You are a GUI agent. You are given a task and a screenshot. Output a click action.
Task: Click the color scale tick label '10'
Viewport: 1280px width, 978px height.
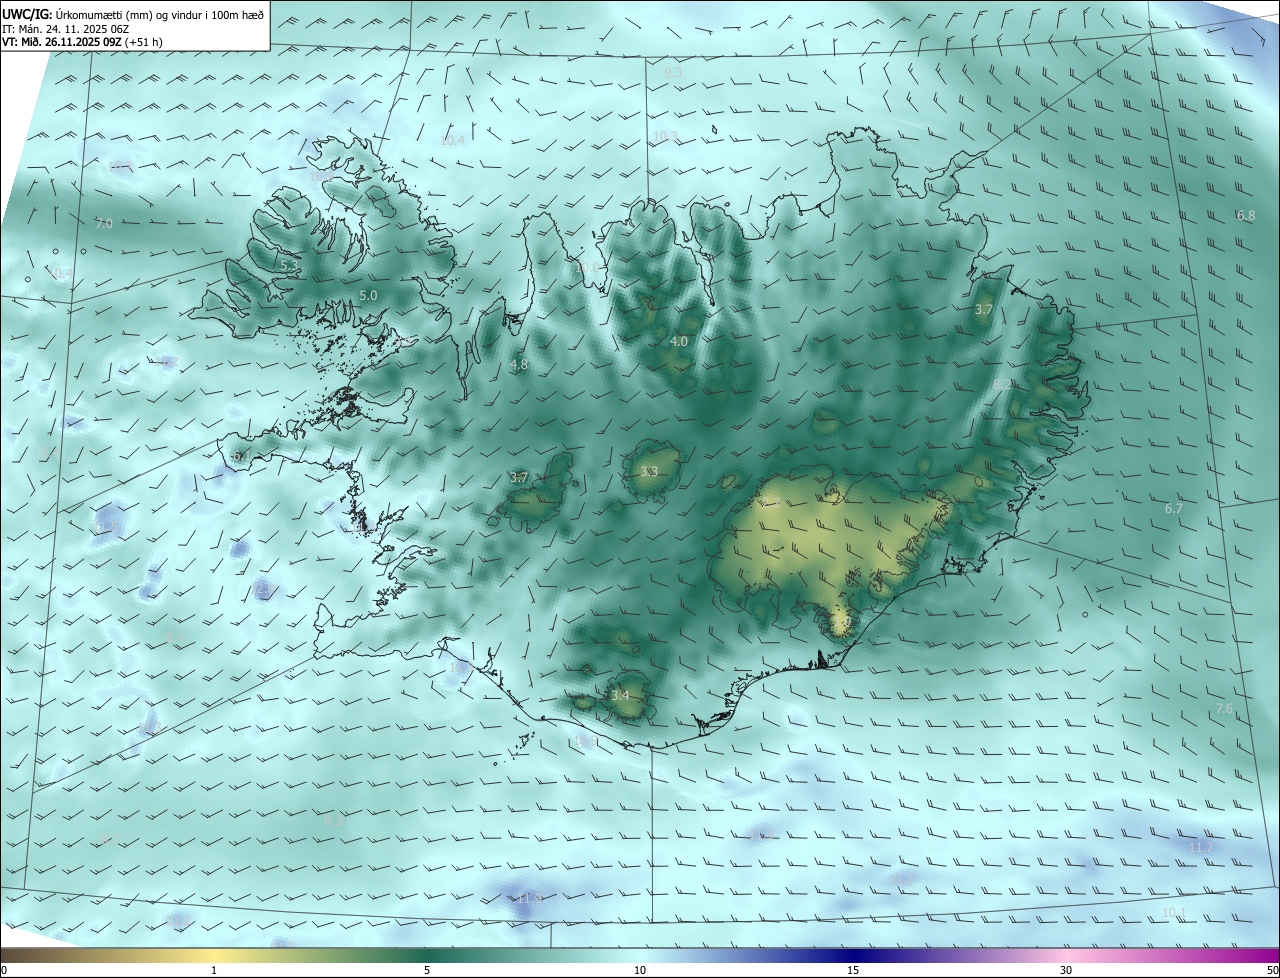click(640, 971)
